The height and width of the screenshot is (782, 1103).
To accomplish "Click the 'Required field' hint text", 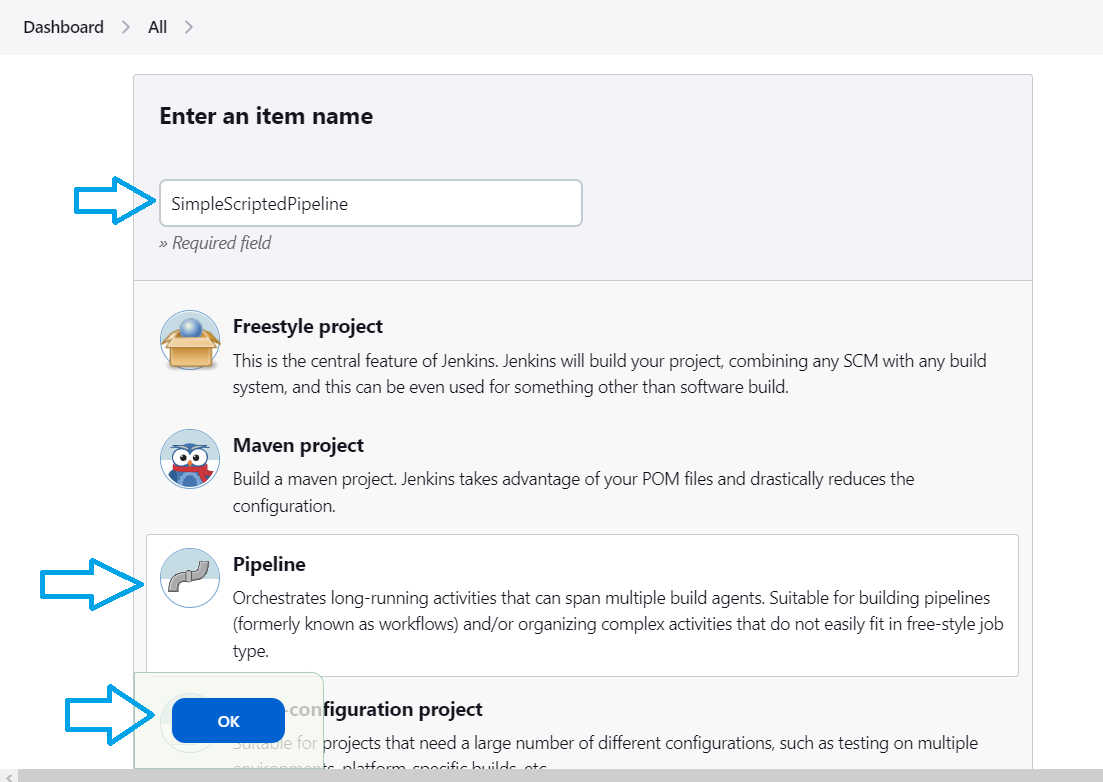I will point(215,243).
